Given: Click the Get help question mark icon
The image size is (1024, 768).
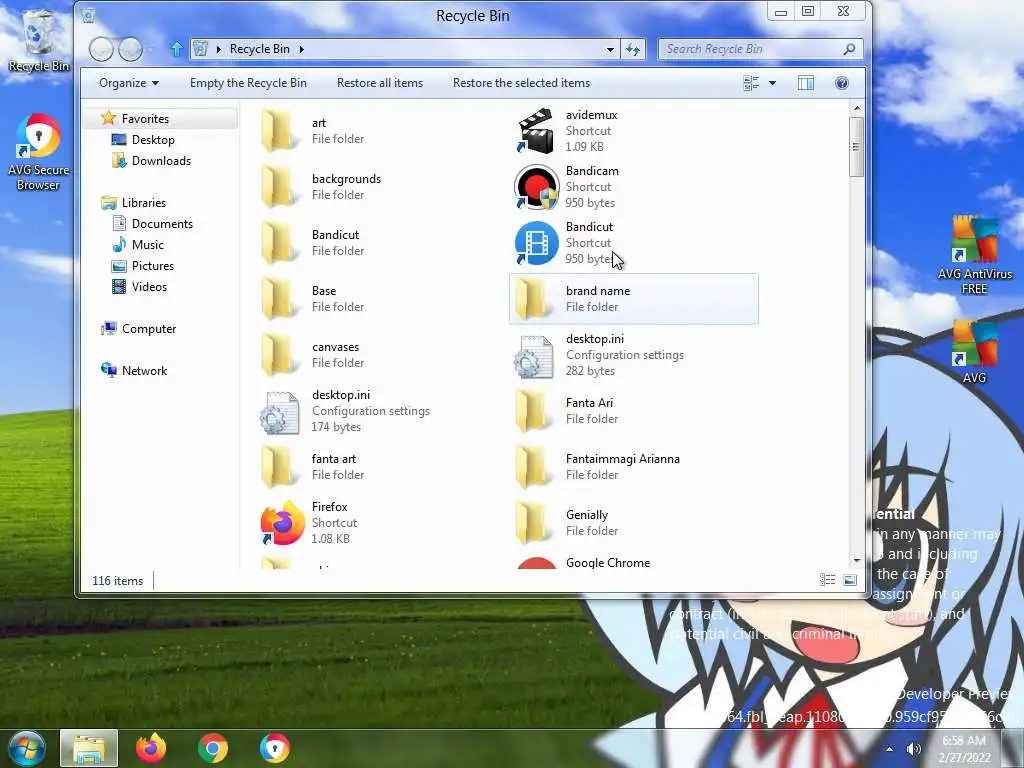Looking at the screenshot, I should [x=842, y=83].
